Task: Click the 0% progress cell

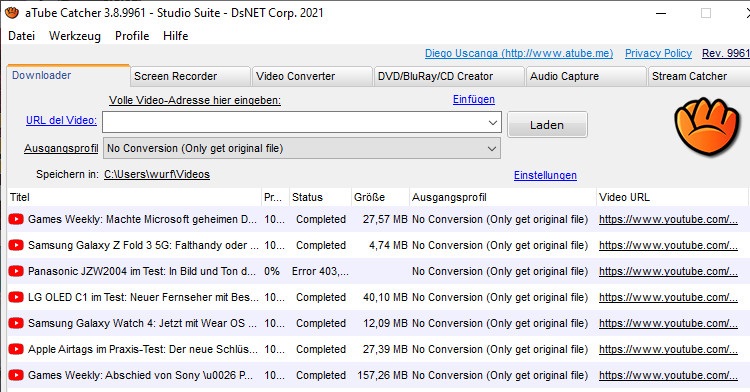Action: [x=272, y=271]
